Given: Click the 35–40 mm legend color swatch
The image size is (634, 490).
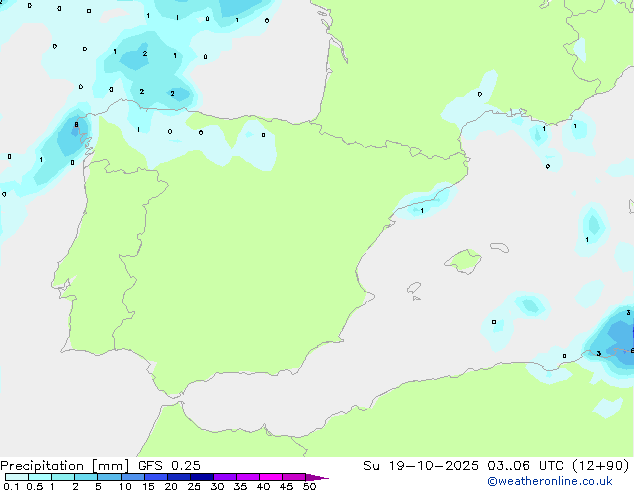Looking at the screenshot, I should pyautogui.click(x=248, y=477).
